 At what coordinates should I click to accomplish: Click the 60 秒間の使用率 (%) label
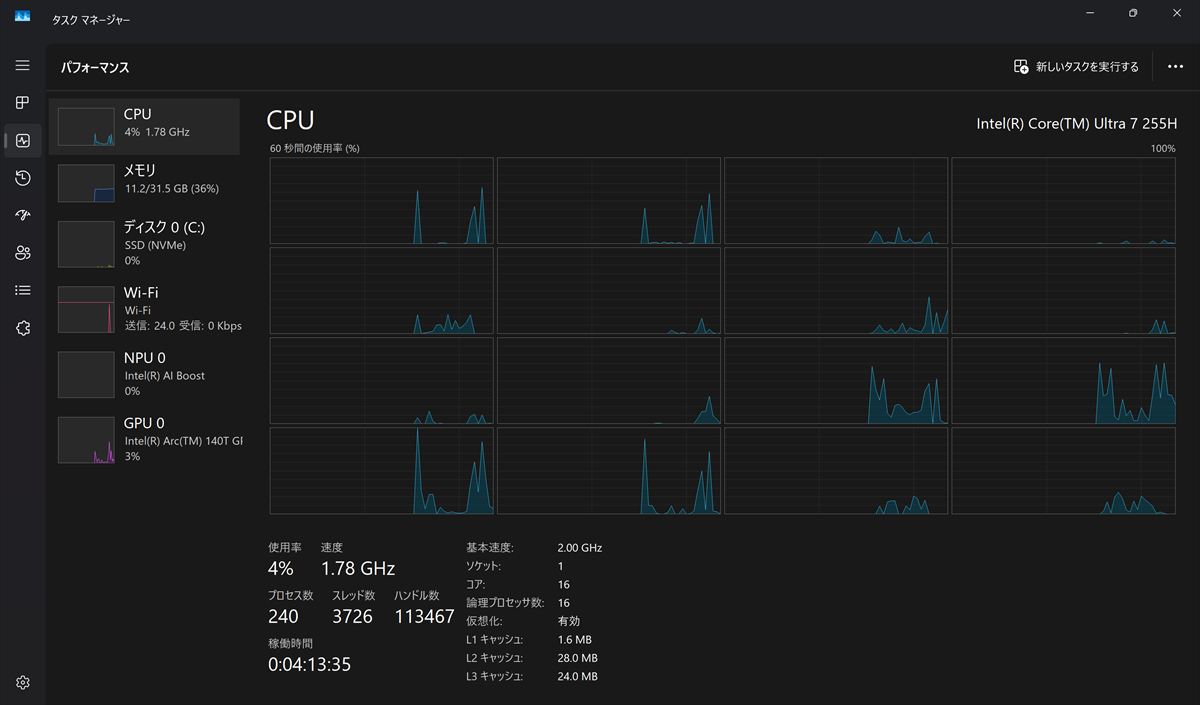315,148
